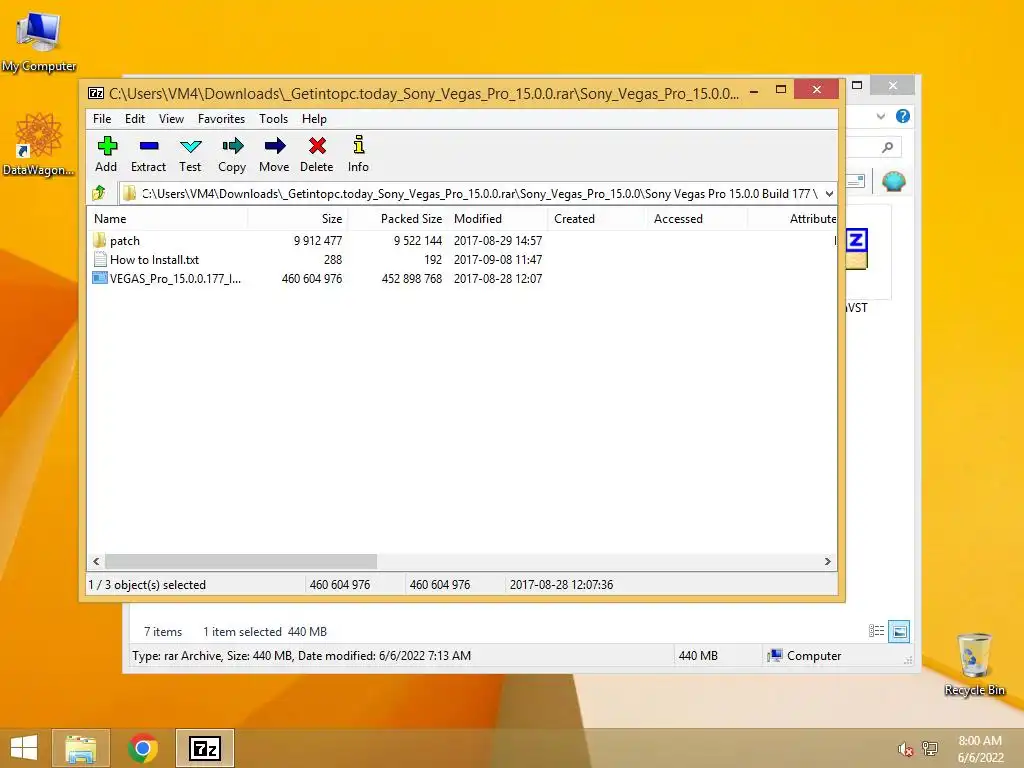Open the Edit menu

[x=135, y=119]
